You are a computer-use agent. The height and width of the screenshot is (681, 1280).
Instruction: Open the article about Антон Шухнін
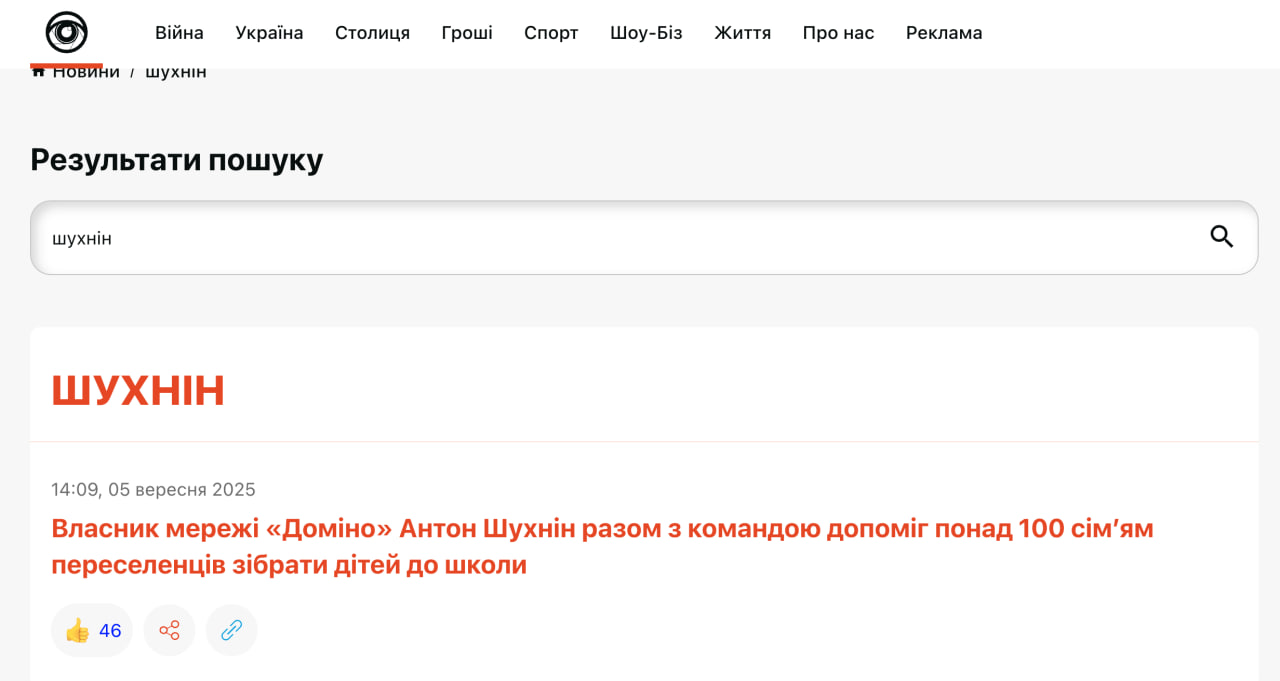[x=601, y=546]
